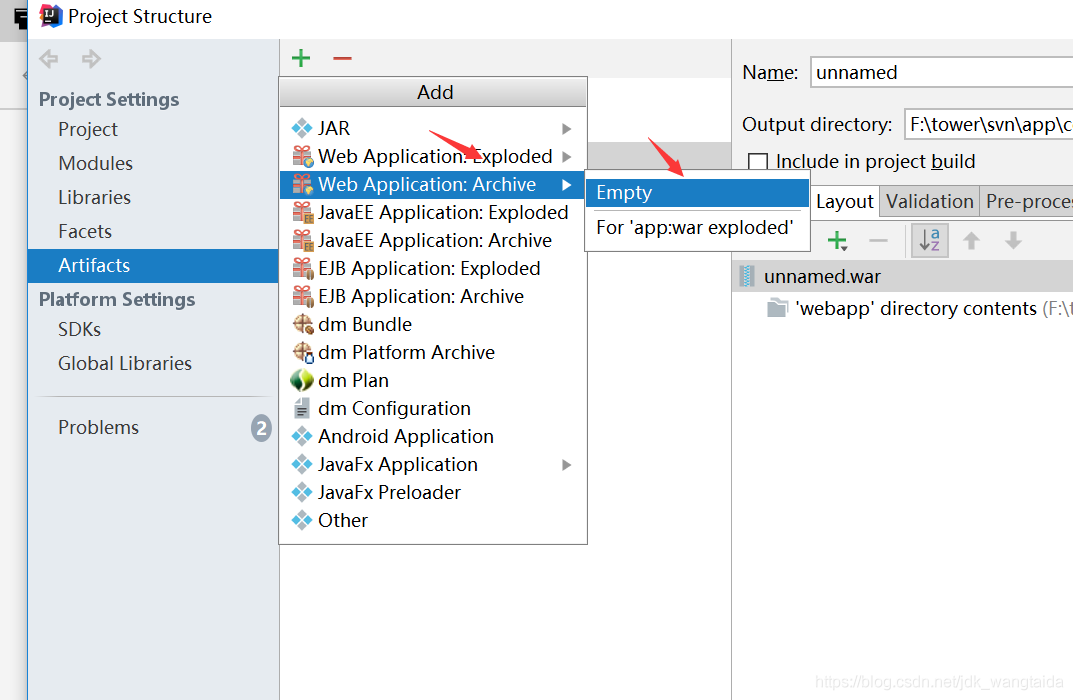Select For 'app:war exploded' option

coord(697,227)
